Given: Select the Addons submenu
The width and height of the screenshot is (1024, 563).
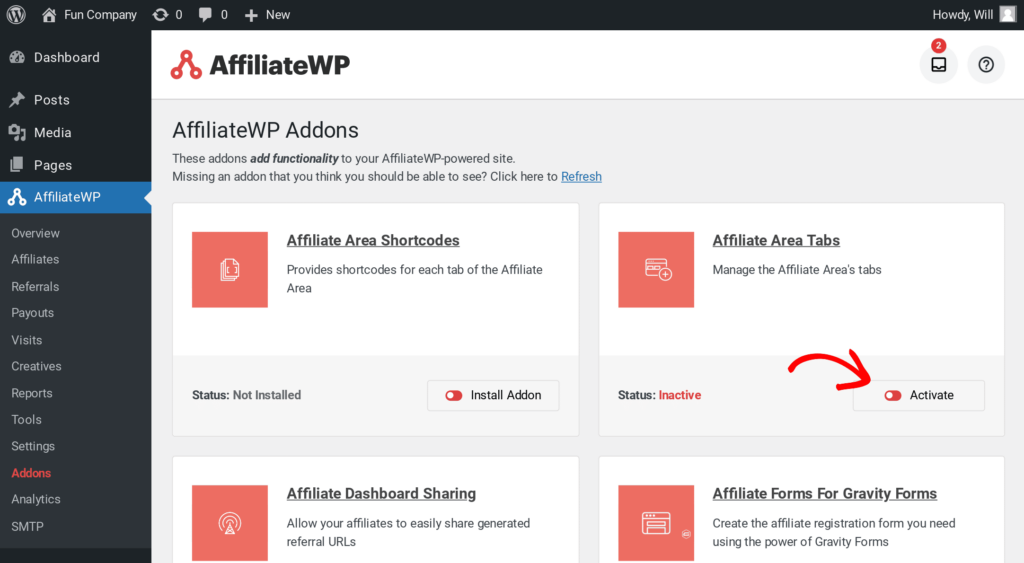Looking at the screenshot, I should 31,473.
